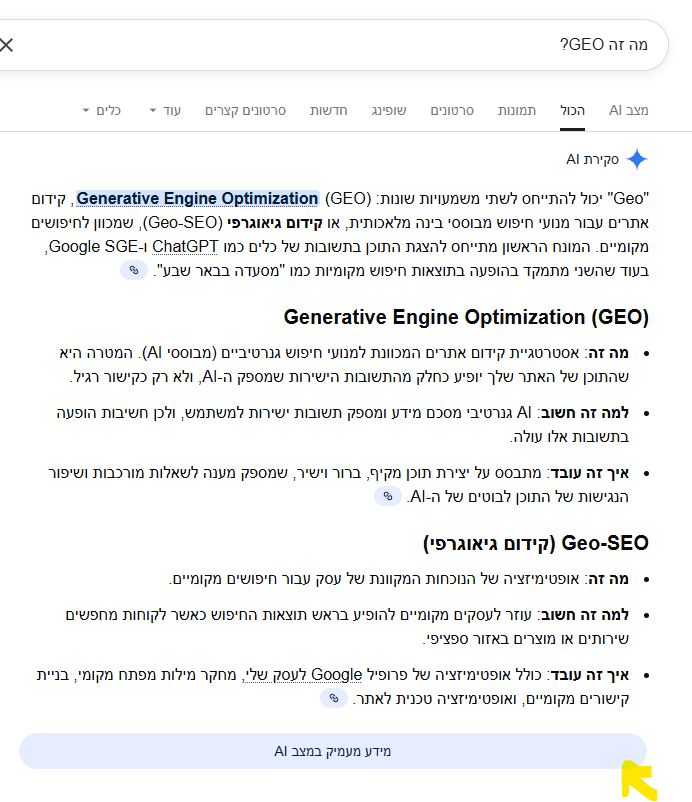Image resolution: width=692 pixels, height=802 pixels.
Task: Click the ChatGPT underlined link
Action: pyautogui.click(x=185, y=247)
